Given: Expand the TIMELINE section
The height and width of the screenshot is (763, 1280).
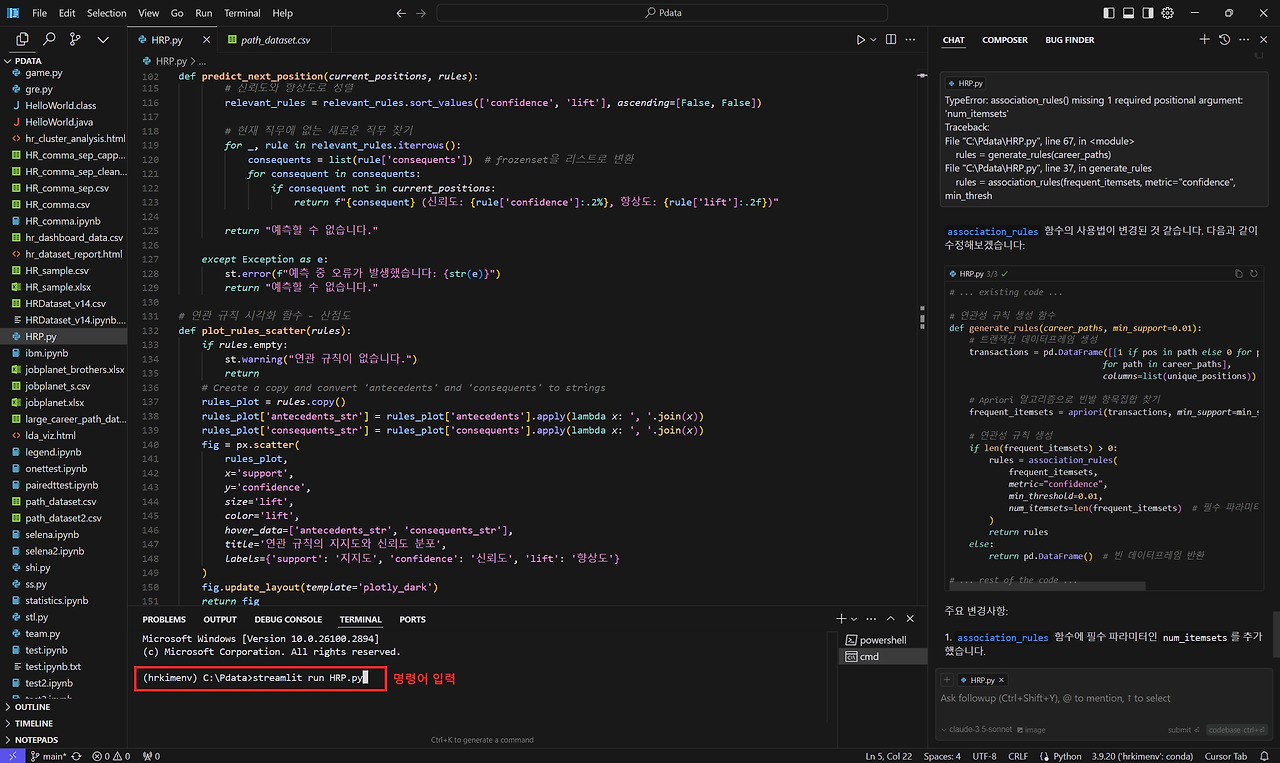Looking at the screenshot, I should [x=64, y=723].
